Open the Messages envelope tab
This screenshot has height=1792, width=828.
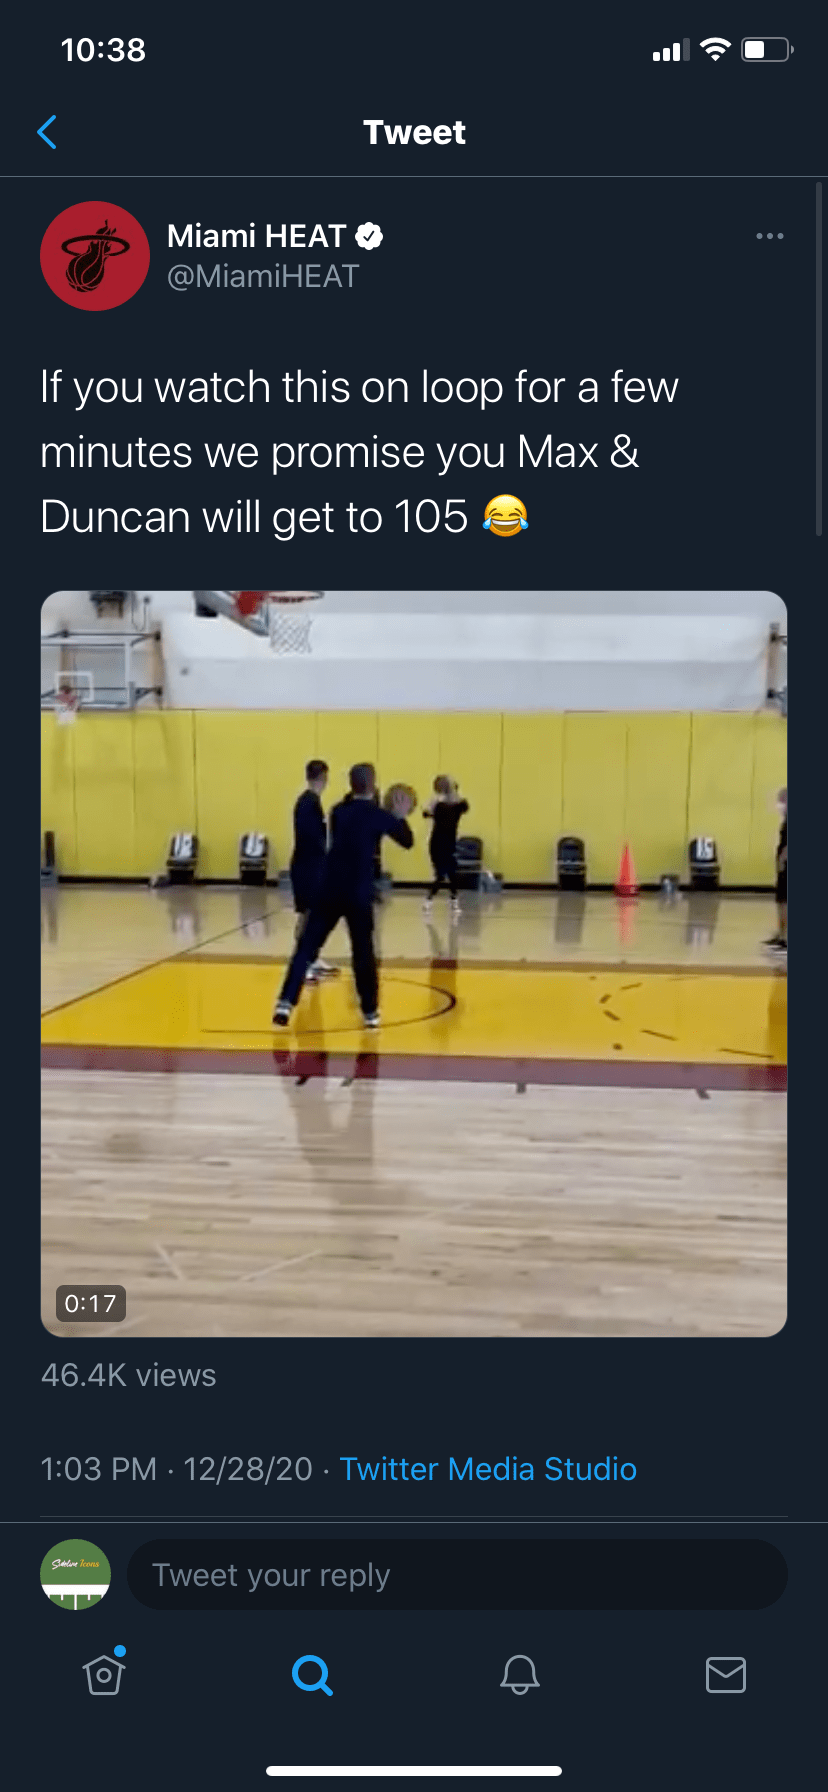click(x=726, y=1674)
